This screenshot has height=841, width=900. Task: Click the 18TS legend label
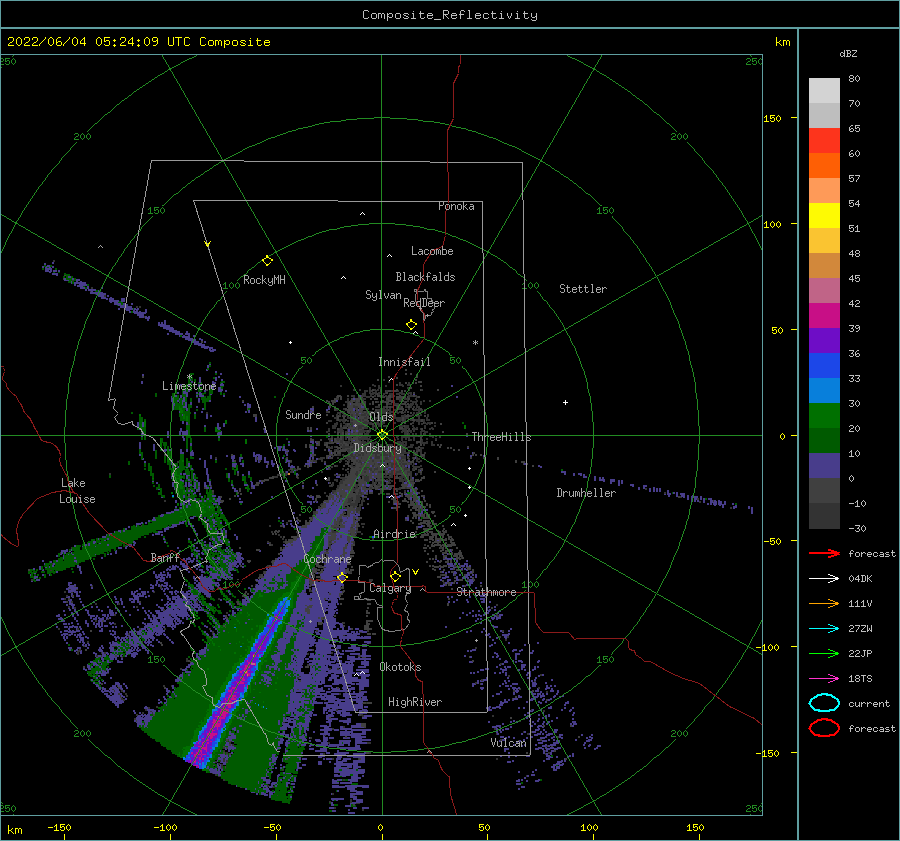click(x=860, y=679)
